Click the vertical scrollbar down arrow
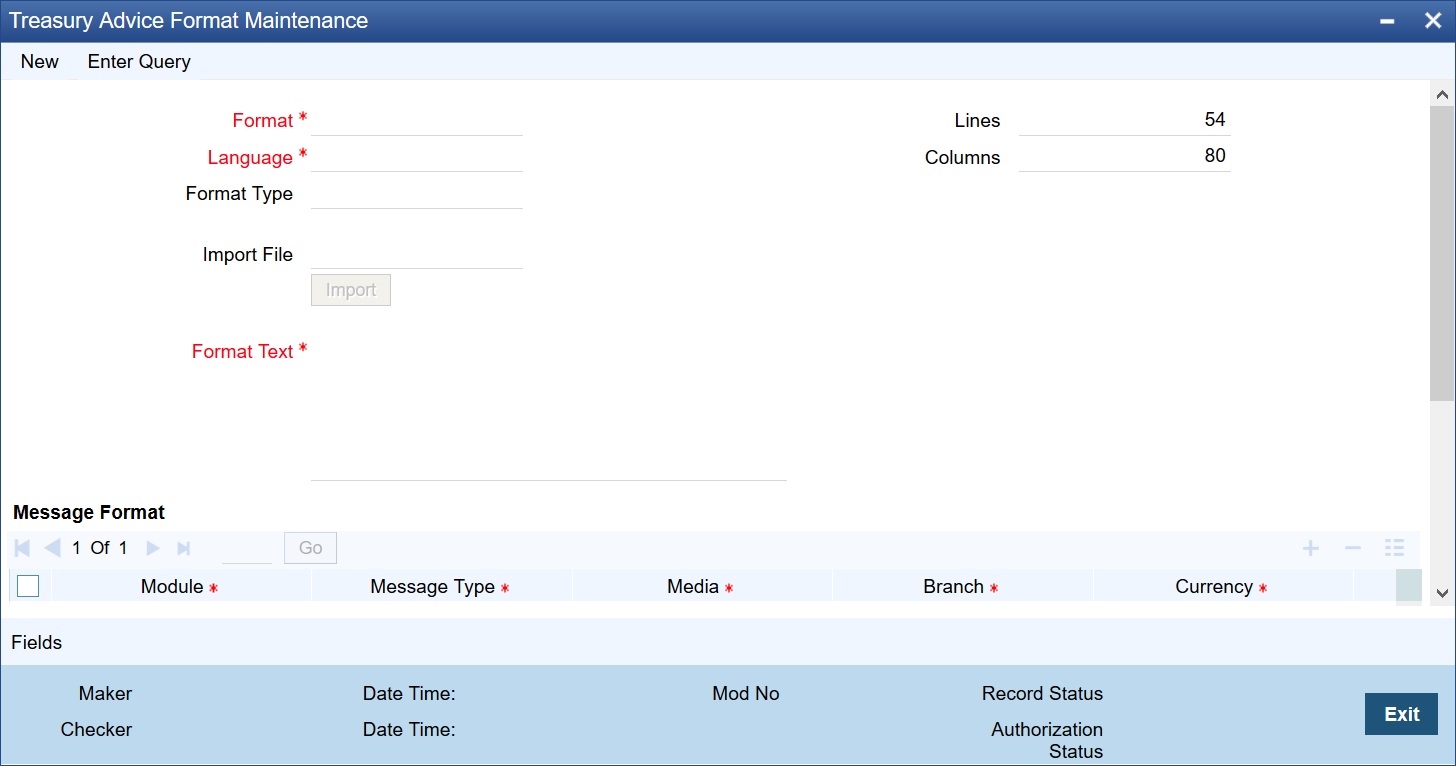Image resolution: width=1456 pixels, height=766 pixels. pyautogui.click(x=1442, y=592)
